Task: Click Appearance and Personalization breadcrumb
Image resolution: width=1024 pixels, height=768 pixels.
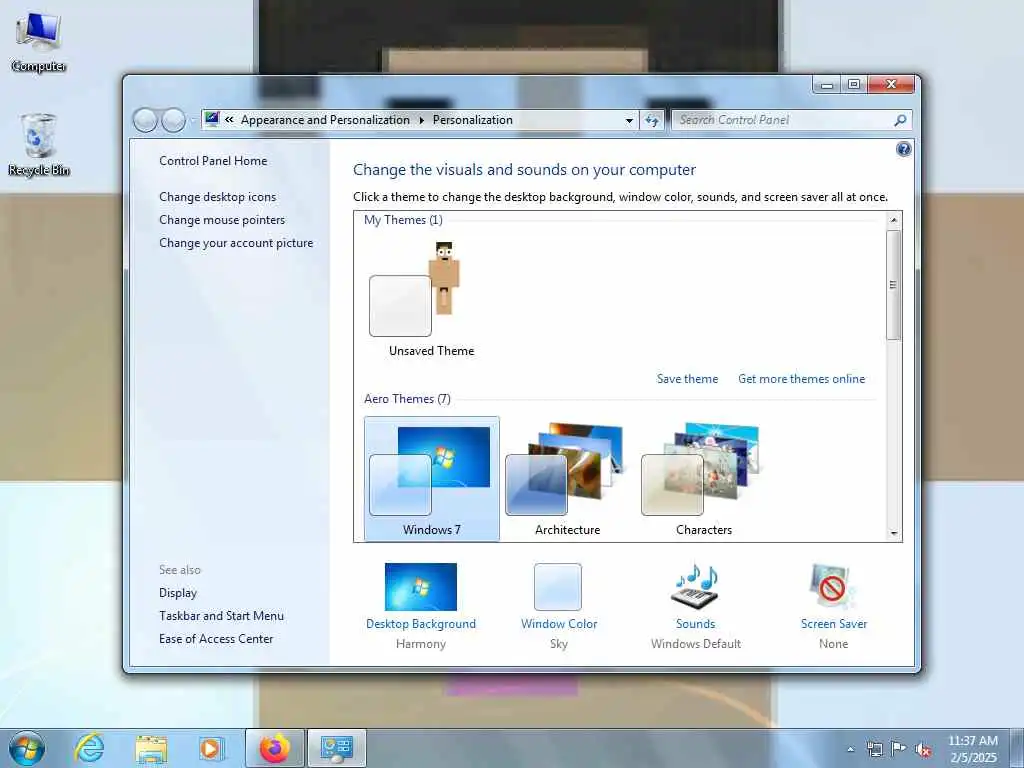Action: pyautogui.click(x=325, y=120)
